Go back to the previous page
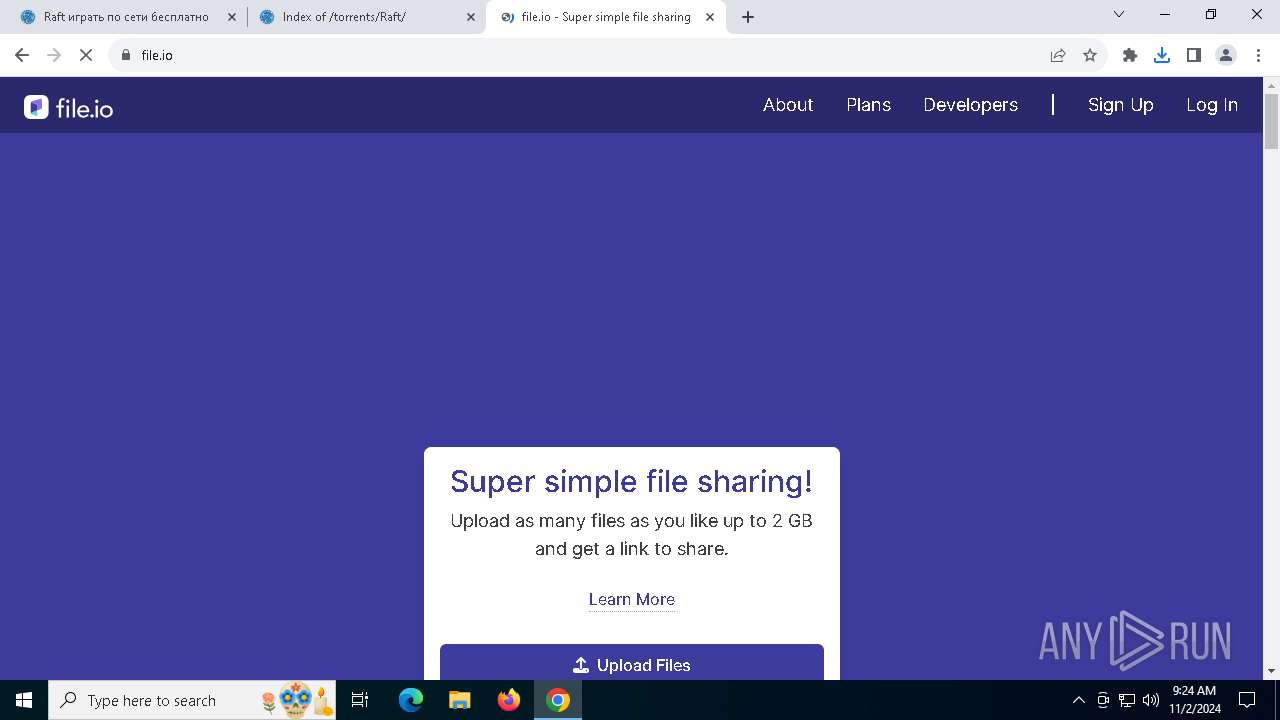1280x720 pixels. tap(22, 55)
